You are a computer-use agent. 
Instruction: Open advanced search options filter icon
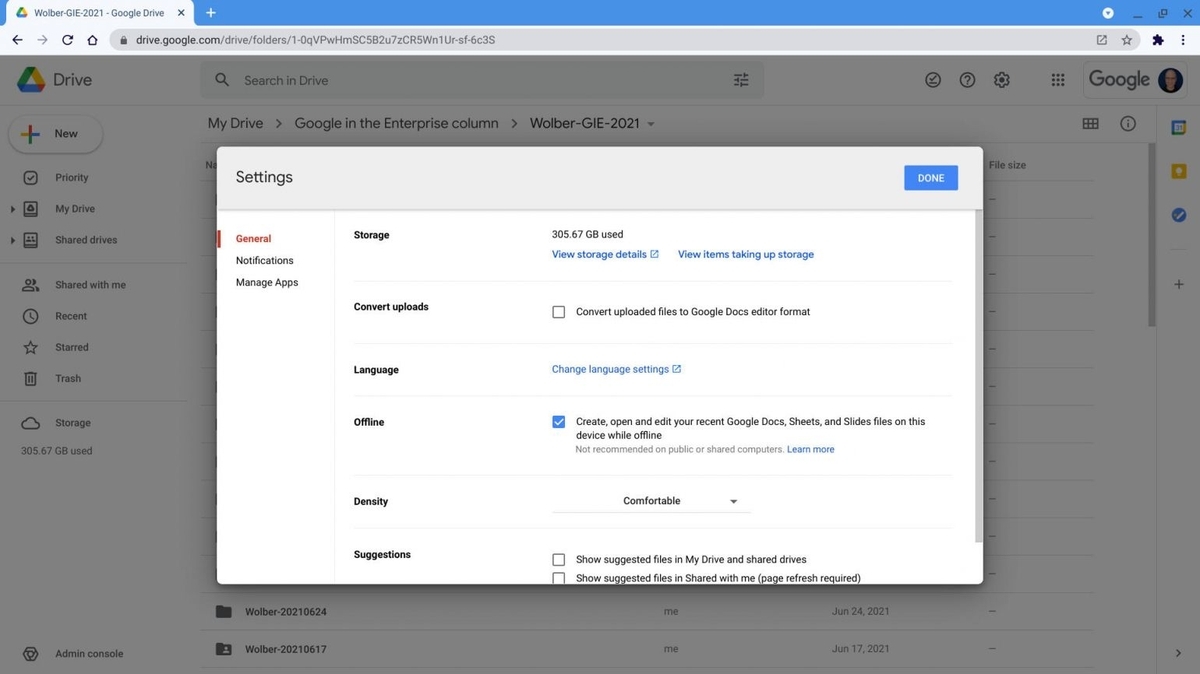[740, 79]
